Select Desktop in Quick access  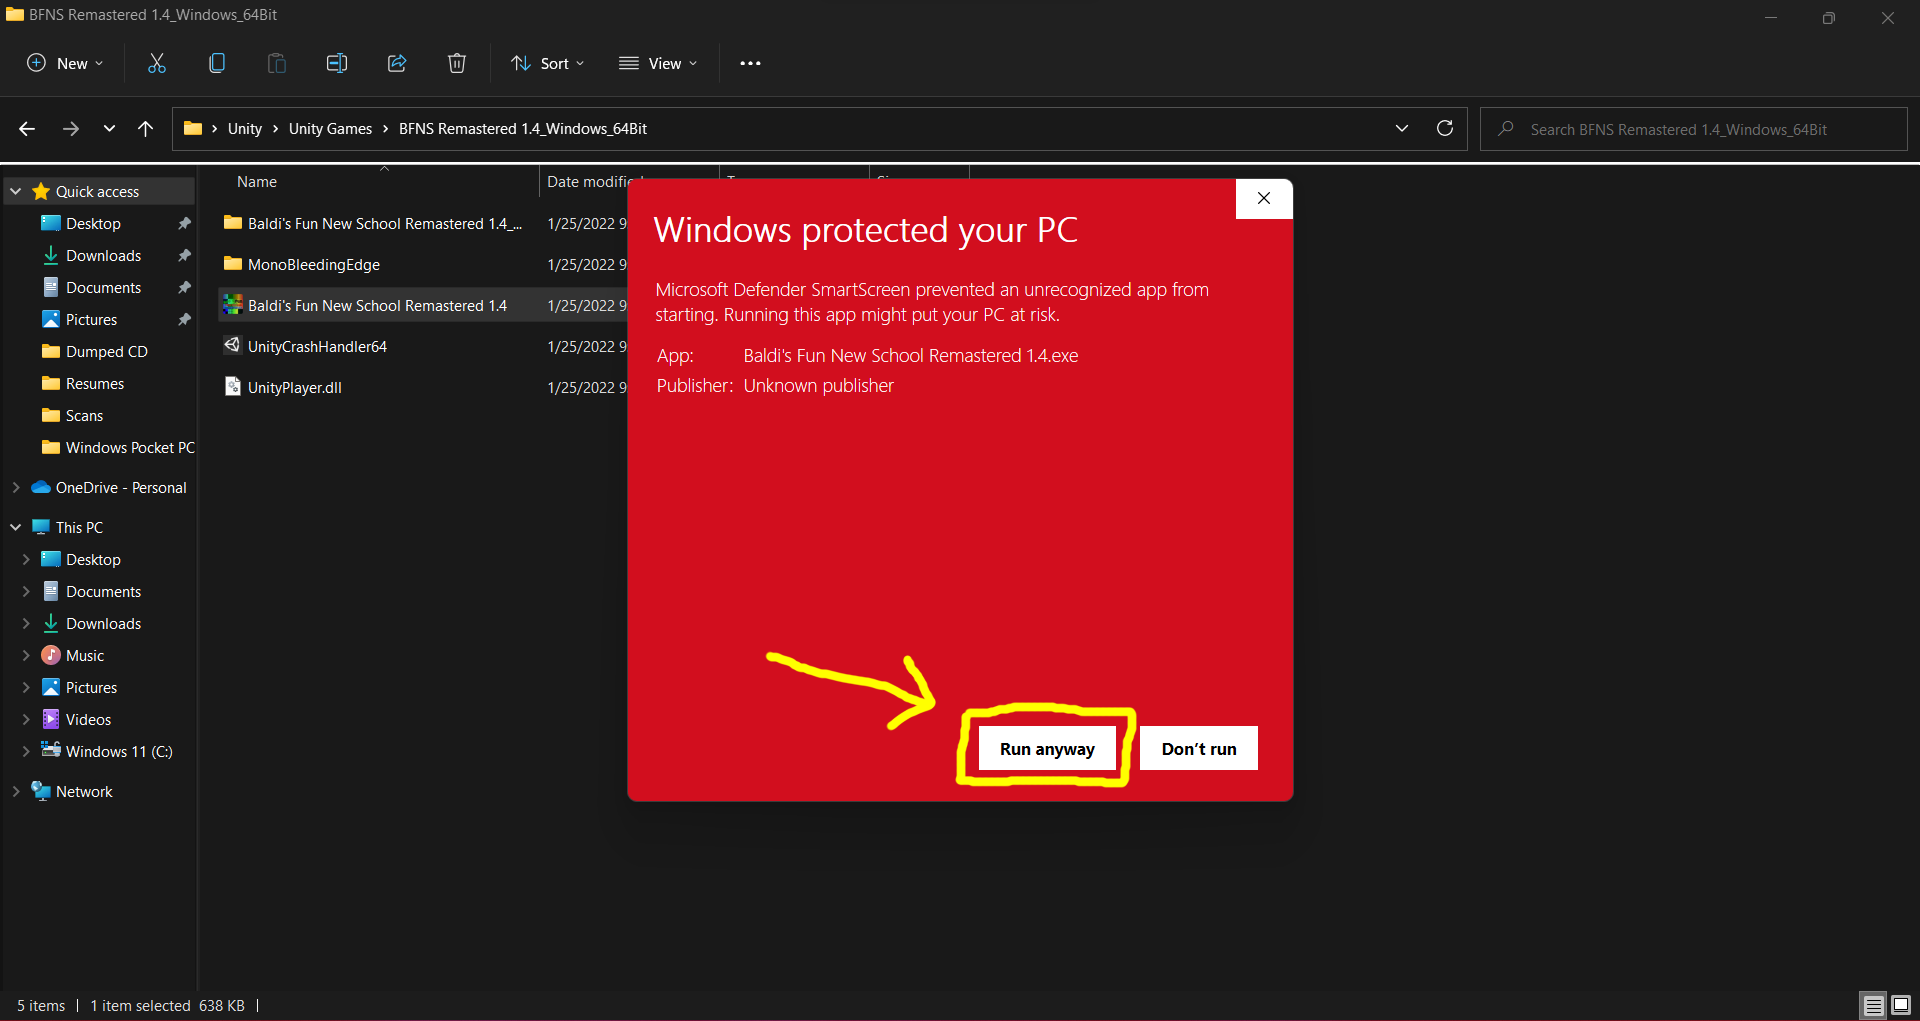(x=93, y=223)
